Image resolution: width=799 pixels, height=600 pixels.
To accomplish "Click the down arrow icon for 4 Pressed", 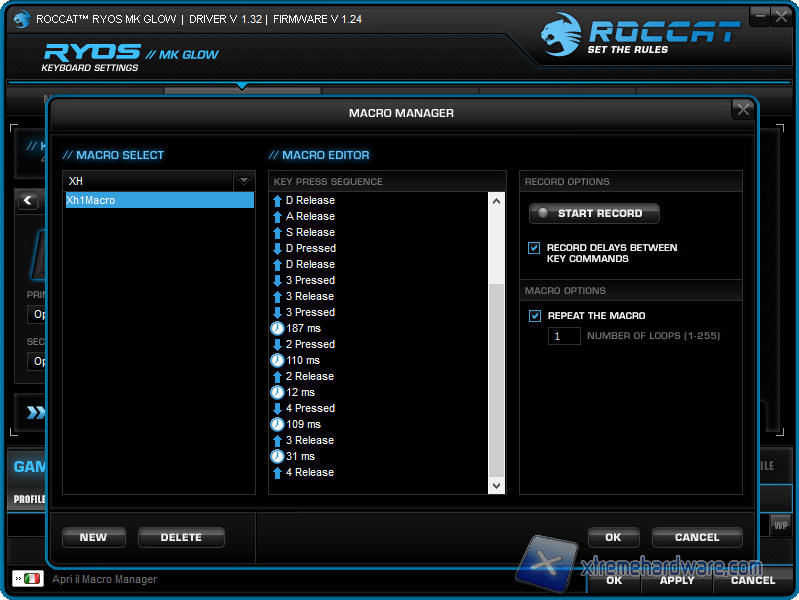I will [277, 408].
